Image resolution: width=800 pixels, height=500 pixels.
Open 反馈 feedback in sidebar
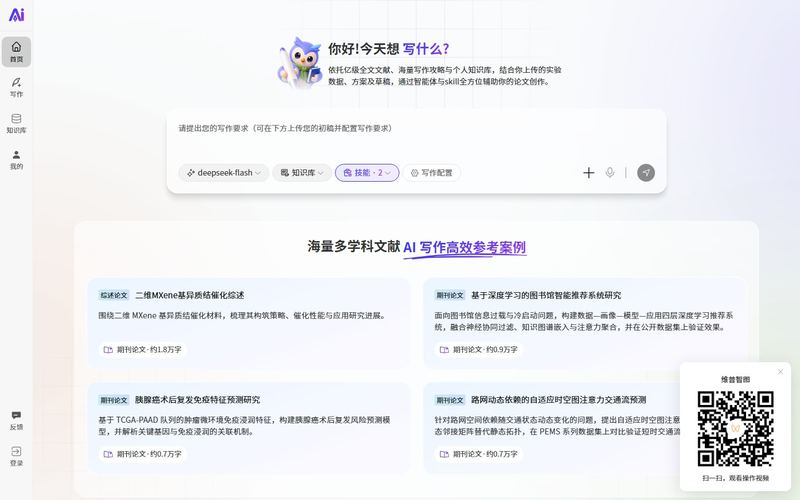point(16,420)
